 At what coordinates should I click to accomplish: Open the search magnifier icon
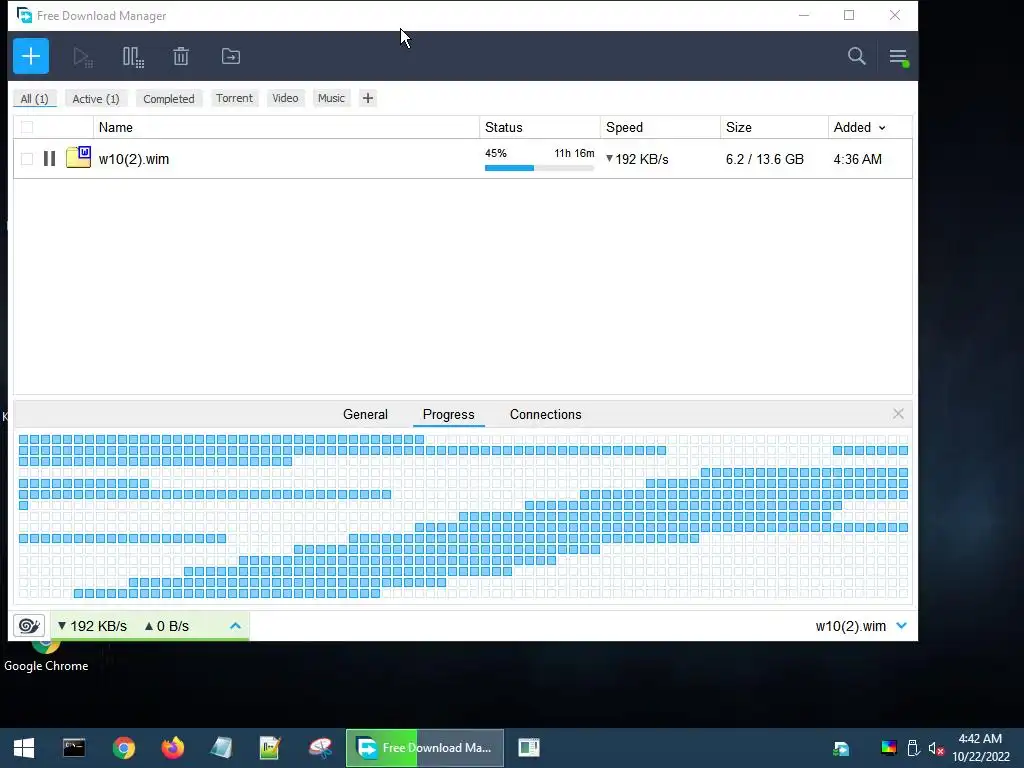click(857, 56)
